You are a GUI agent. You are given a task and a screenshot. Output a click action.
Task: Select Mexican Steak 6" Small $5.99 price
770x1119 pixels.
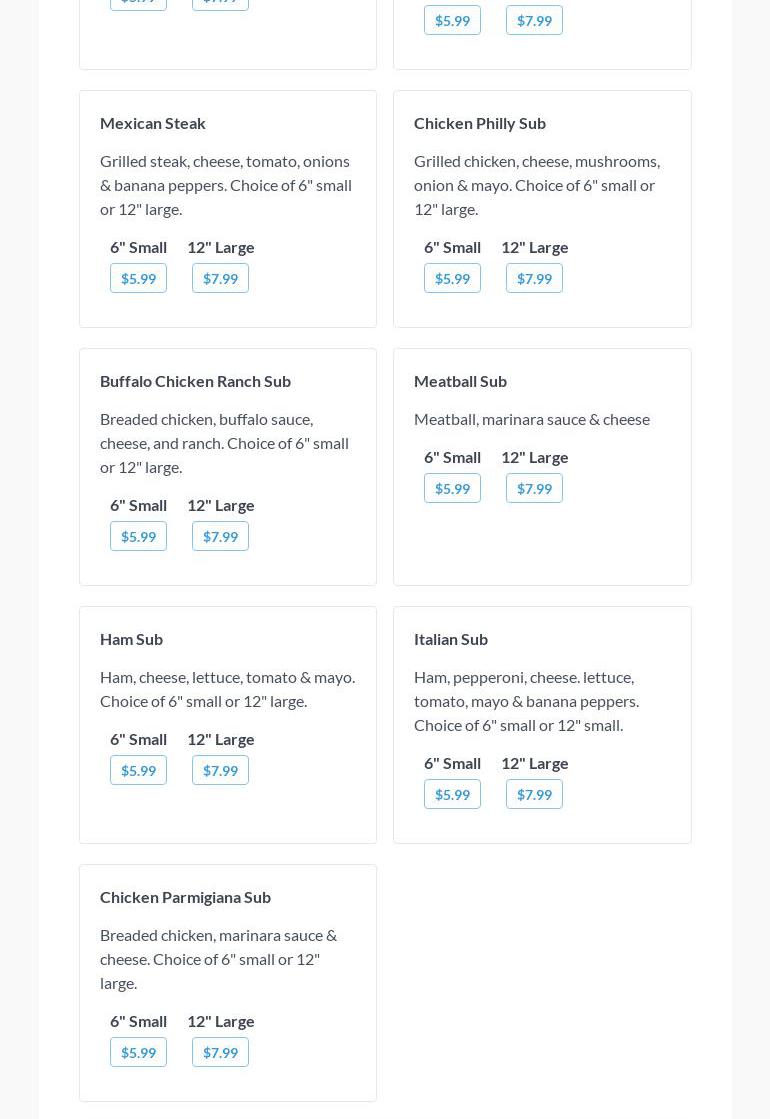click(138, 278)
